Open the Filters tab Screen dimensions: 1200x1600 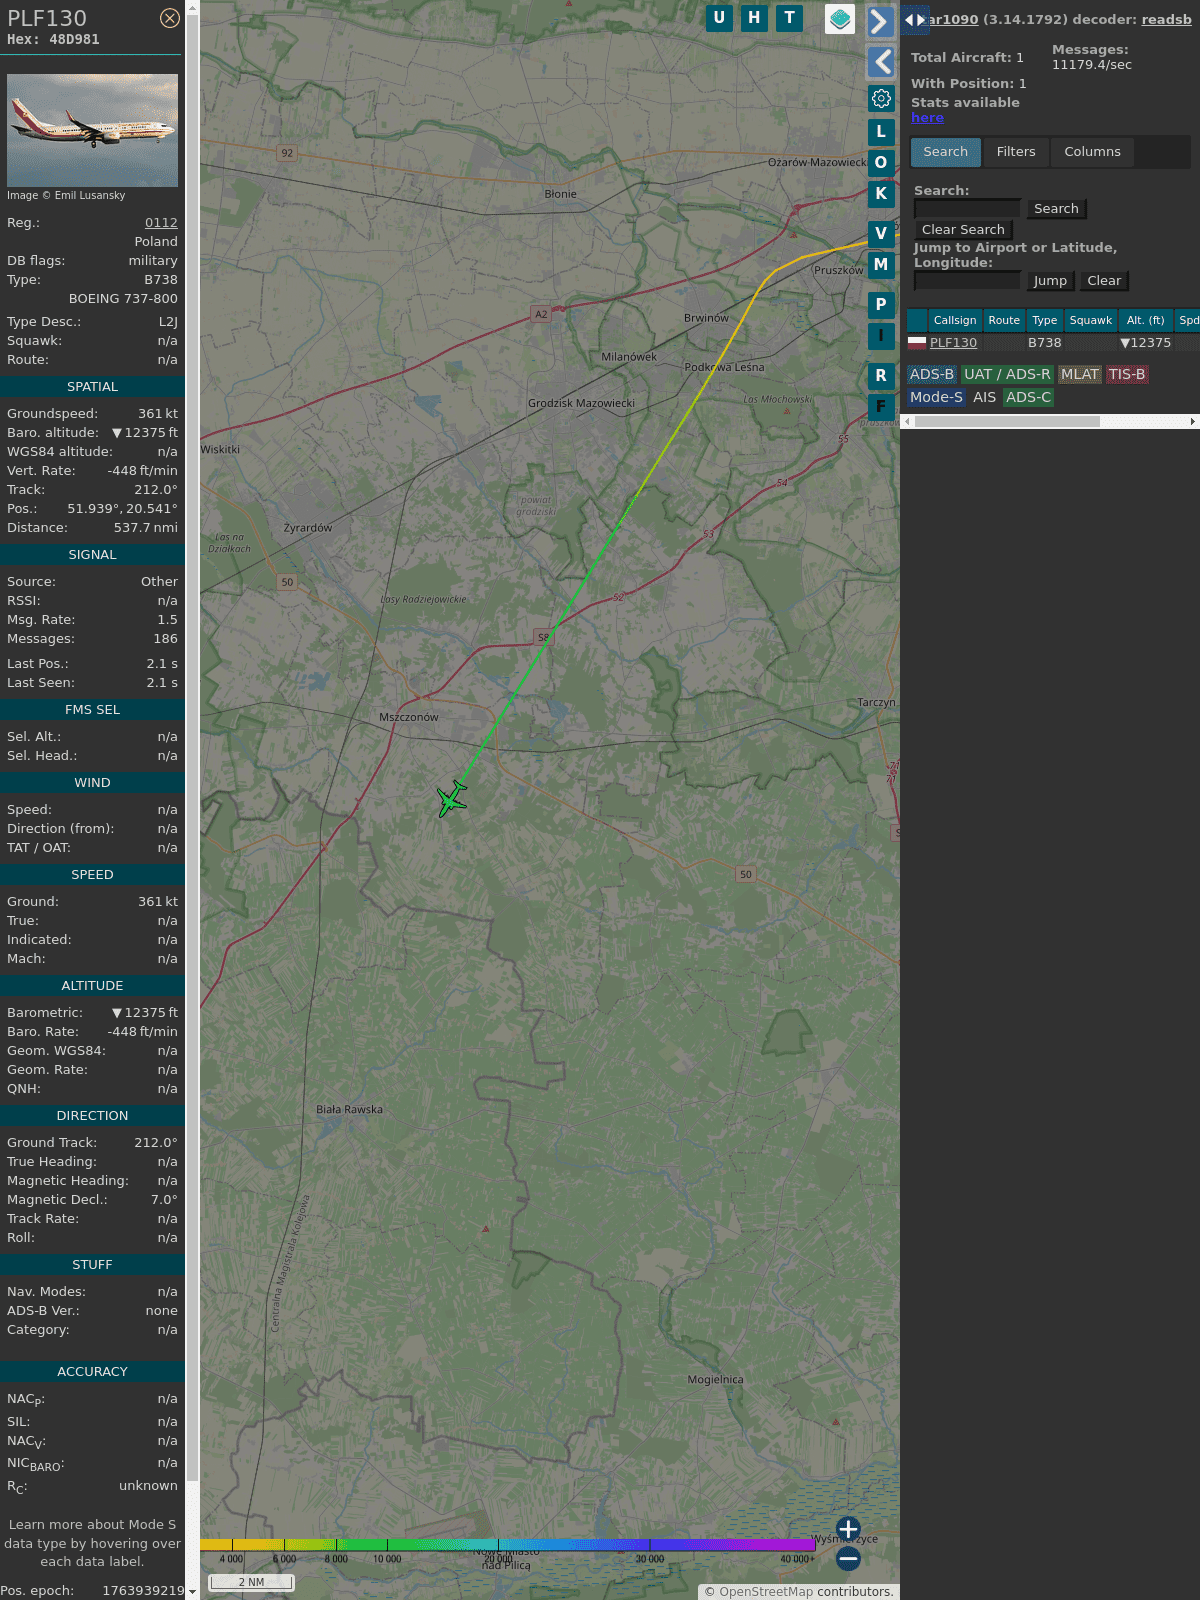[1016, 152]
